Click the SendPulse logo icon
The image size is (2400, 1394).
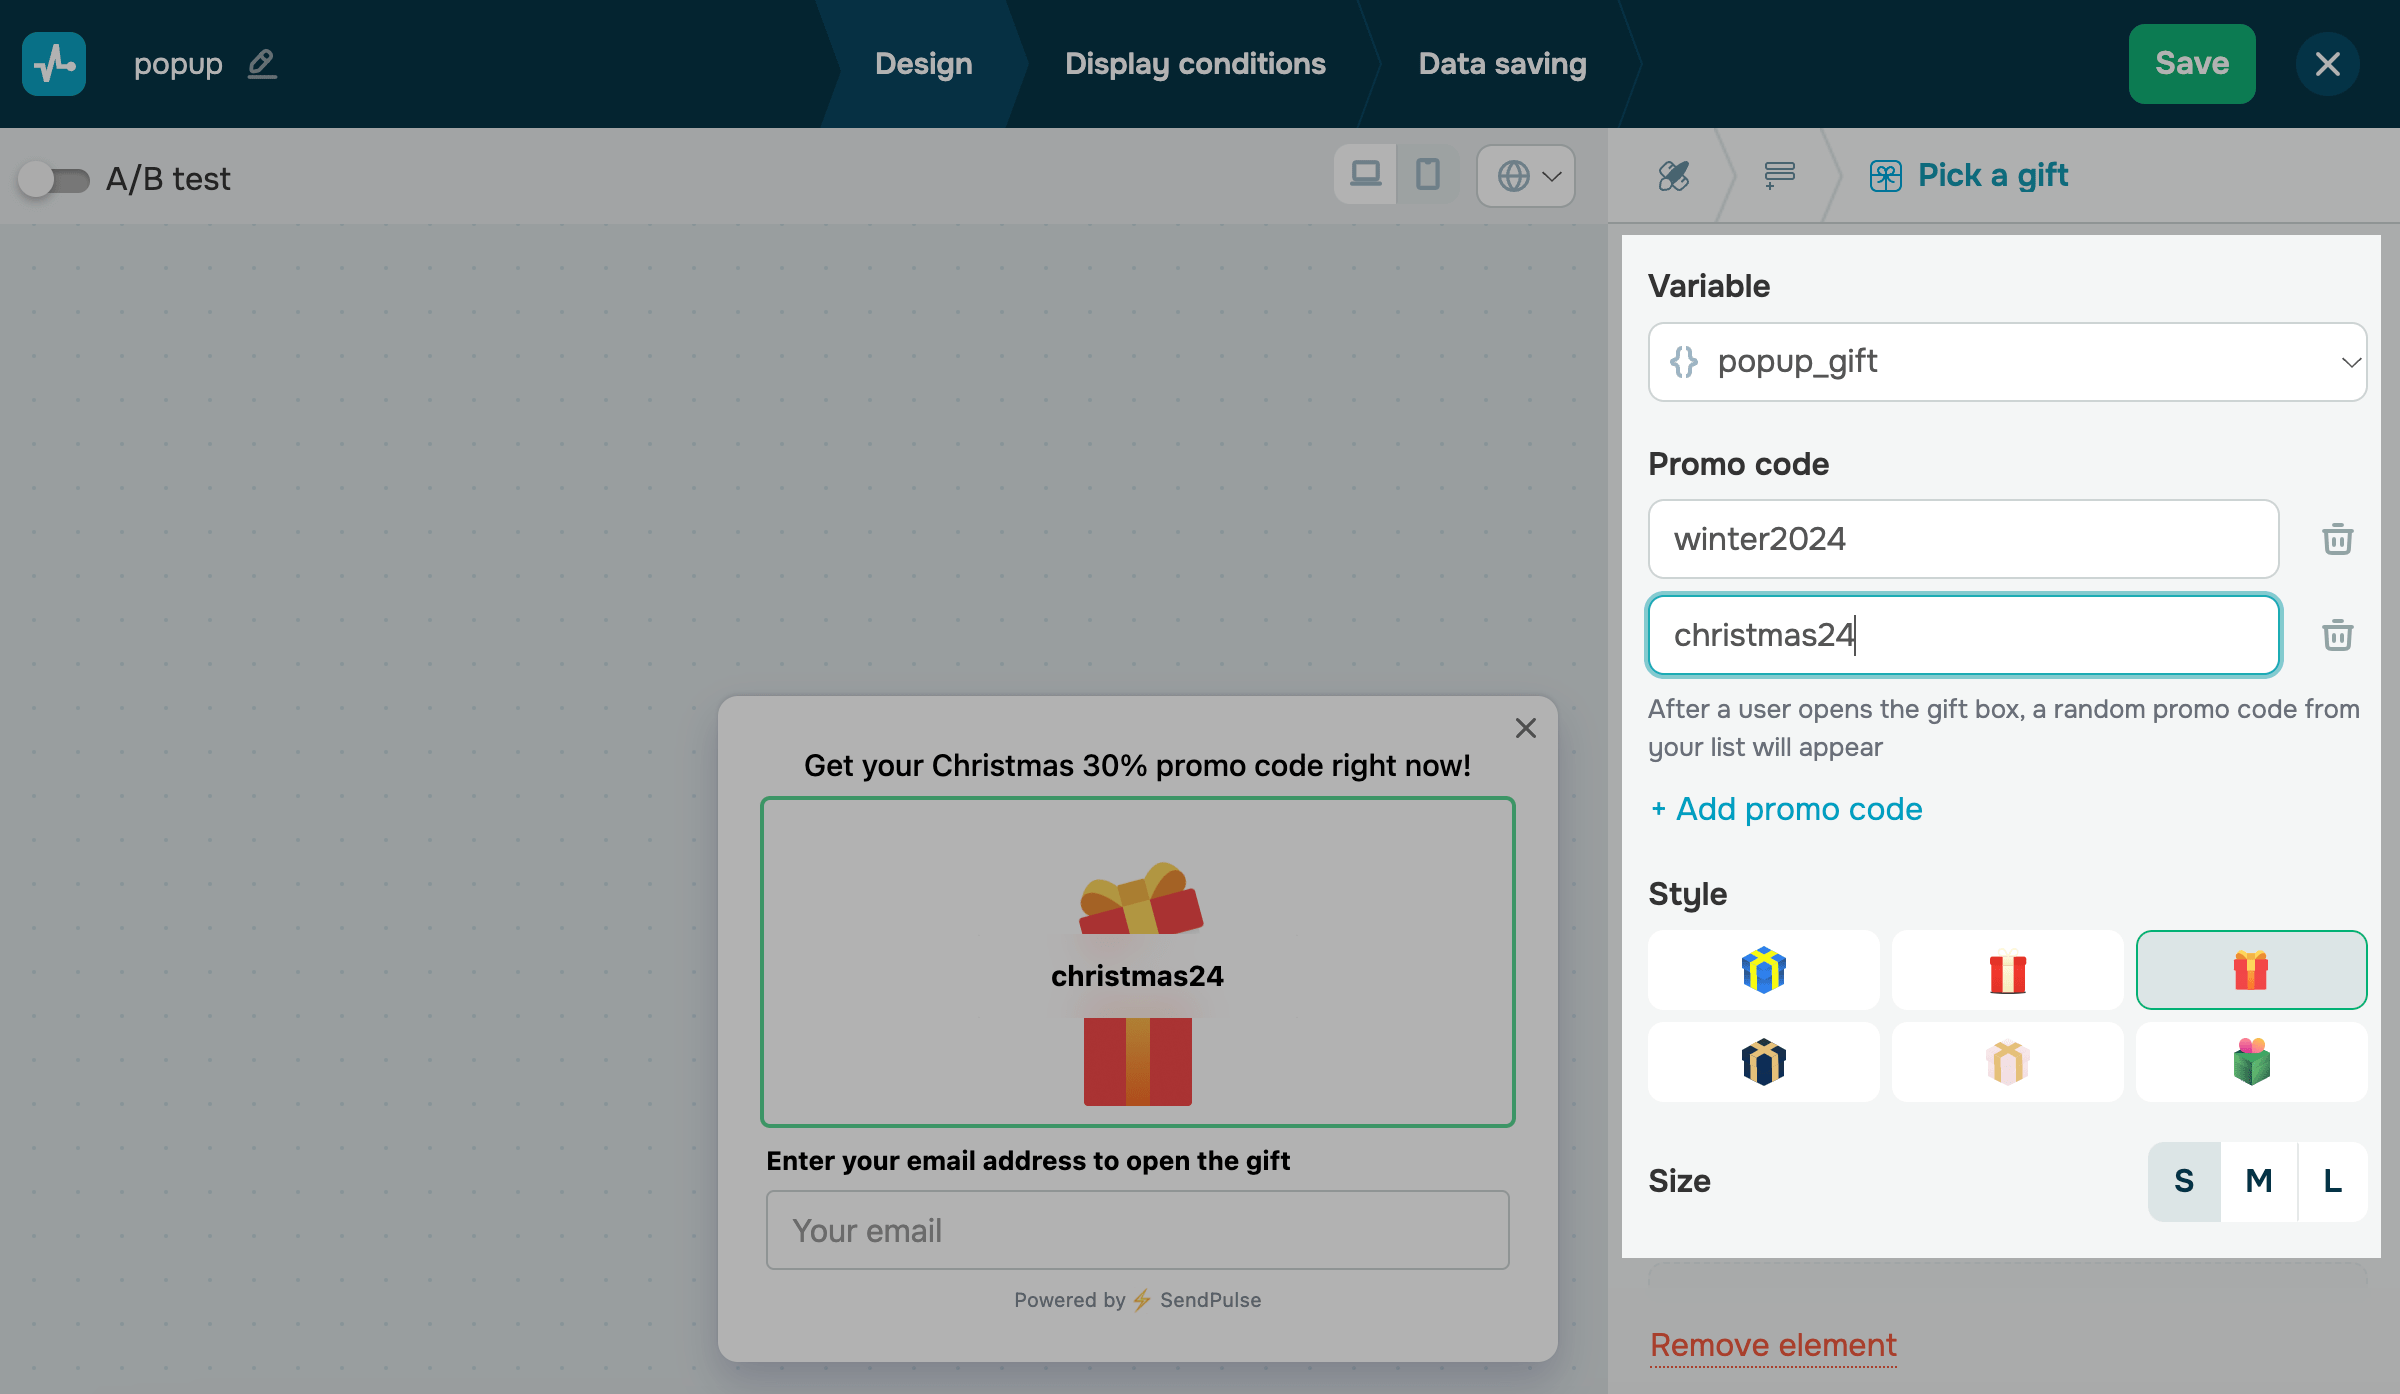click(54, 64)
